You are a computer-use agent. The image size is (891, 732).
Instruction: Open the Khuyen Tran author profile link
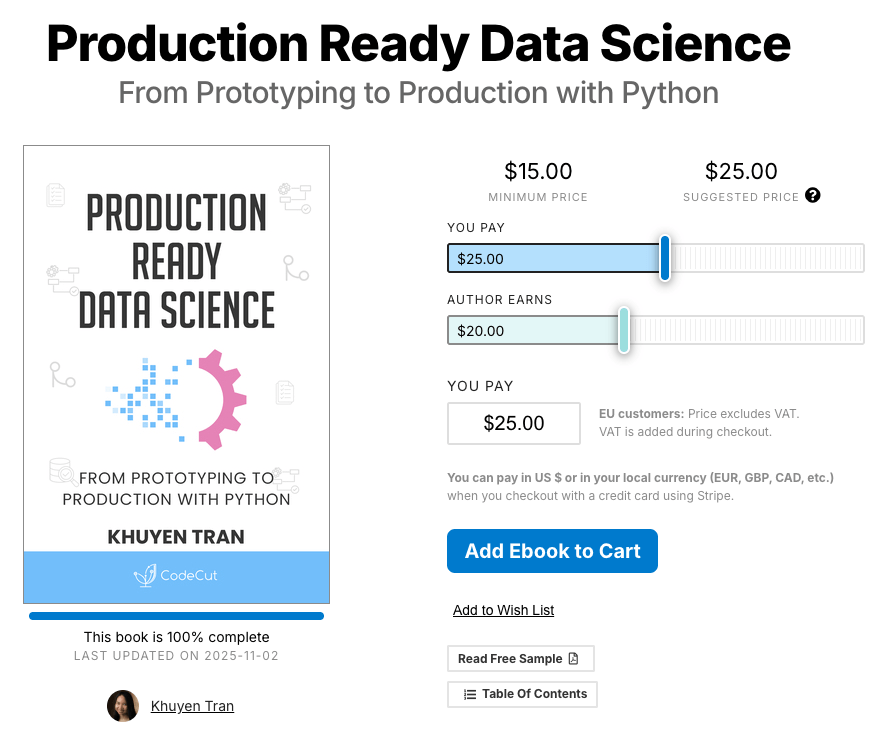(192, 706)
